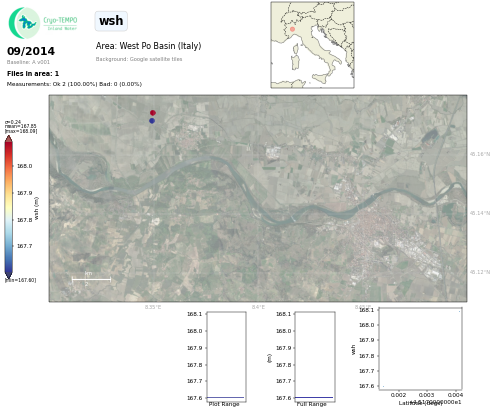
Task: Click the pink location marker on Italy inset
Action: click(292, 29)
